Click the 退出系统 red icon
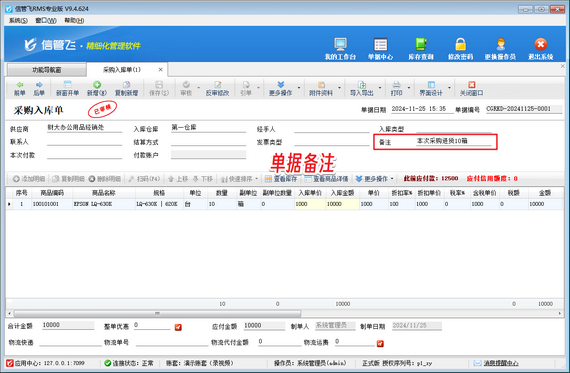The height and width of the screenshot is (373, 570). pyautogui.click(x=541, y=48)
